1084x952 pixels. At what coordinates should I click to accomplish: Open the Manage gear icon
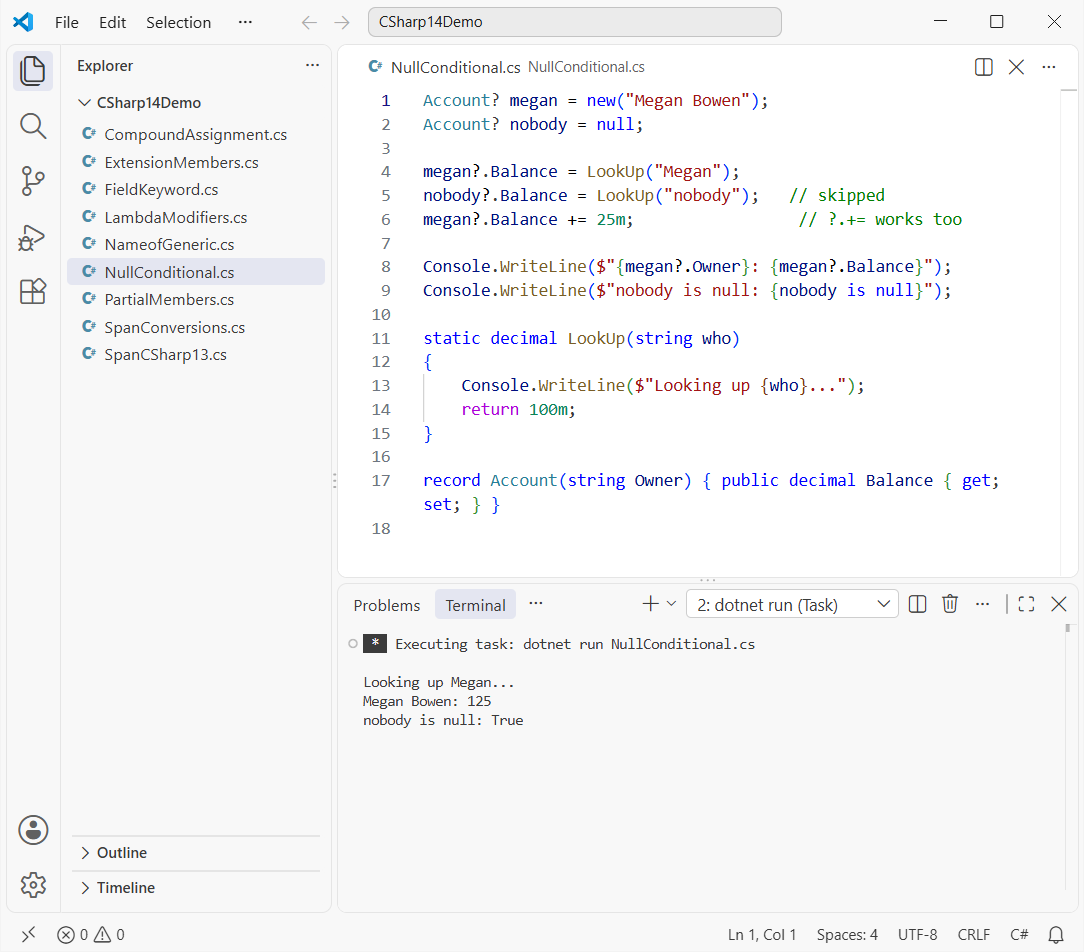click(32, 884)
